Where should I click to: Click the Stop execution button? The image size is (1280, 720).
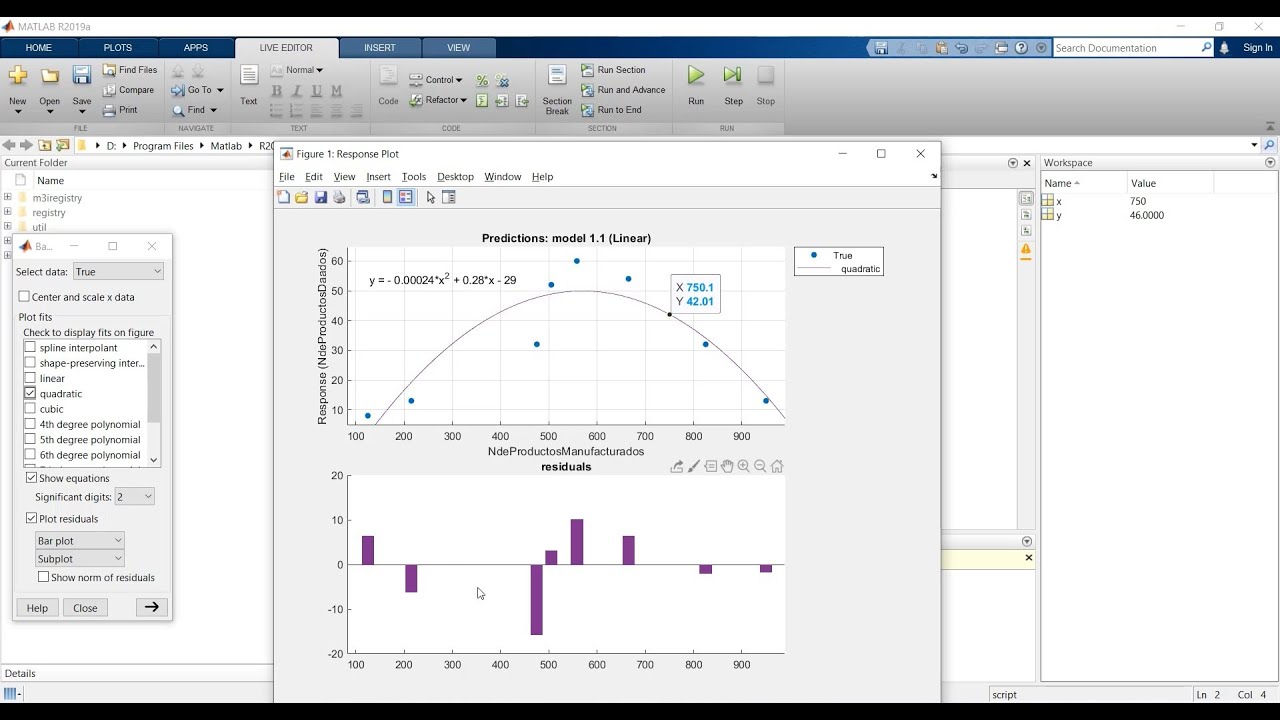coord(765,85)
